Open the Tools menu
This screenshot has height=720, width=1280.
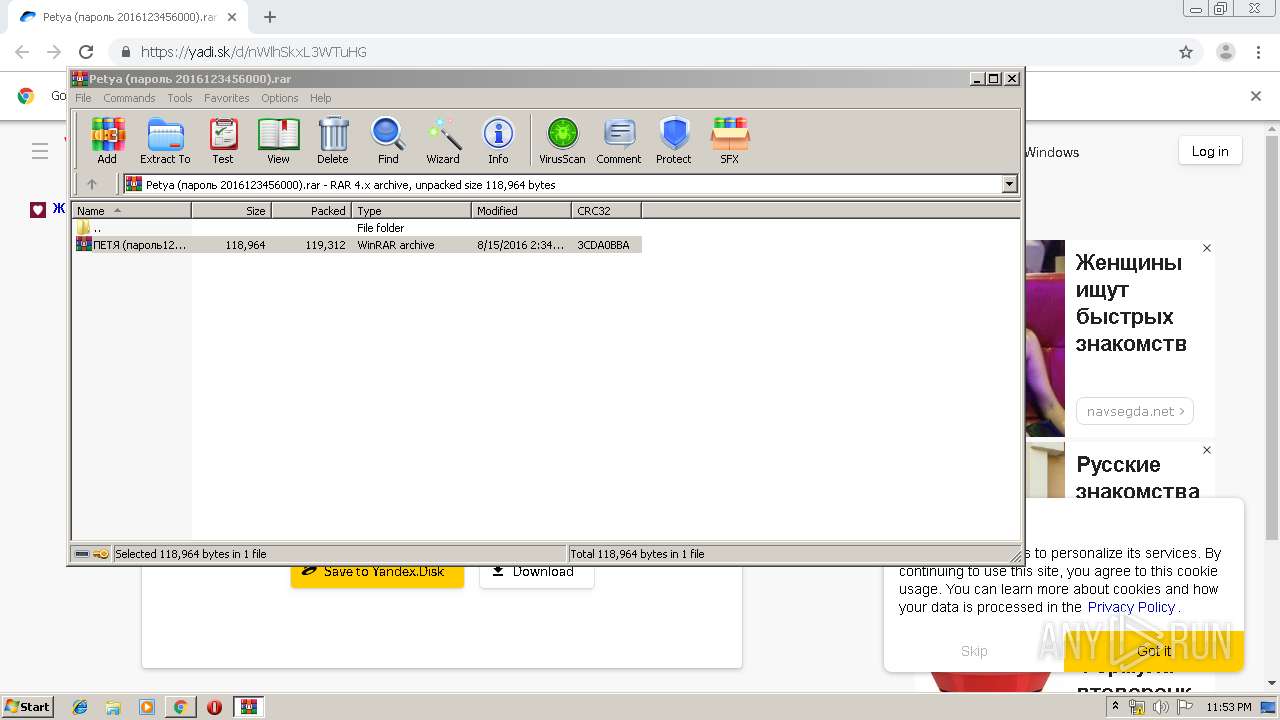coord(180,98)
